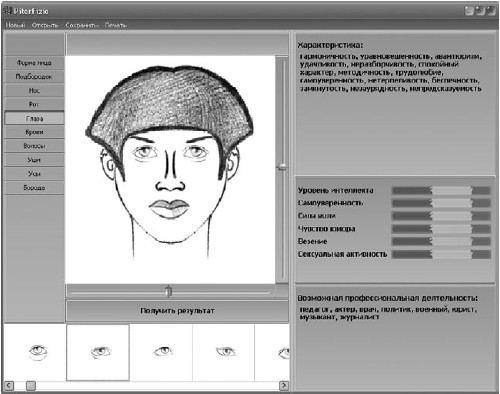The image size is (500, 394).
Task: Click the Возможная профессиональная деятельность: heading
Action: (388, 298)
